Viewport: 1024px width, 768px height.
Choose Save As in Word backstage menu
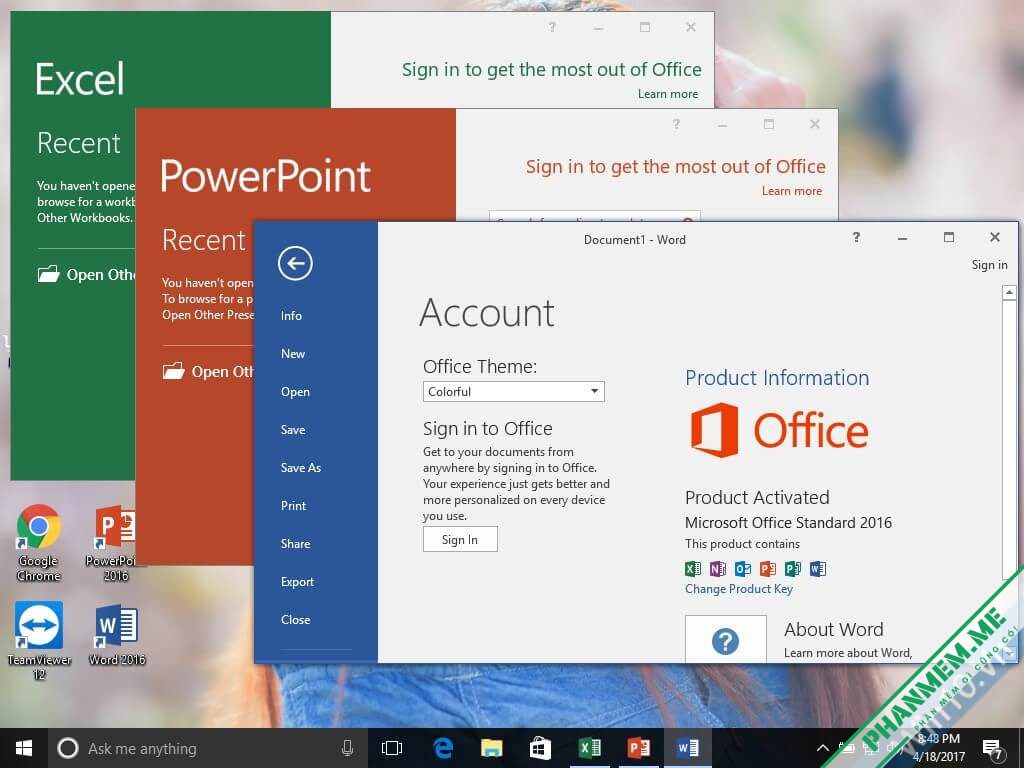300,468
